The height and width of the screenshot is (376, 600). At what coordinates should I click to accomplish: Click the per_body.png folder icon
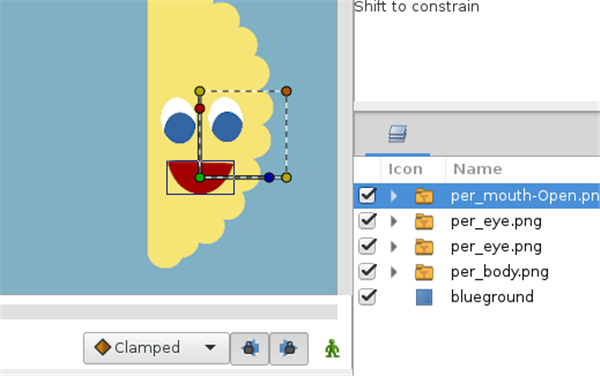[x=424, y=272]
